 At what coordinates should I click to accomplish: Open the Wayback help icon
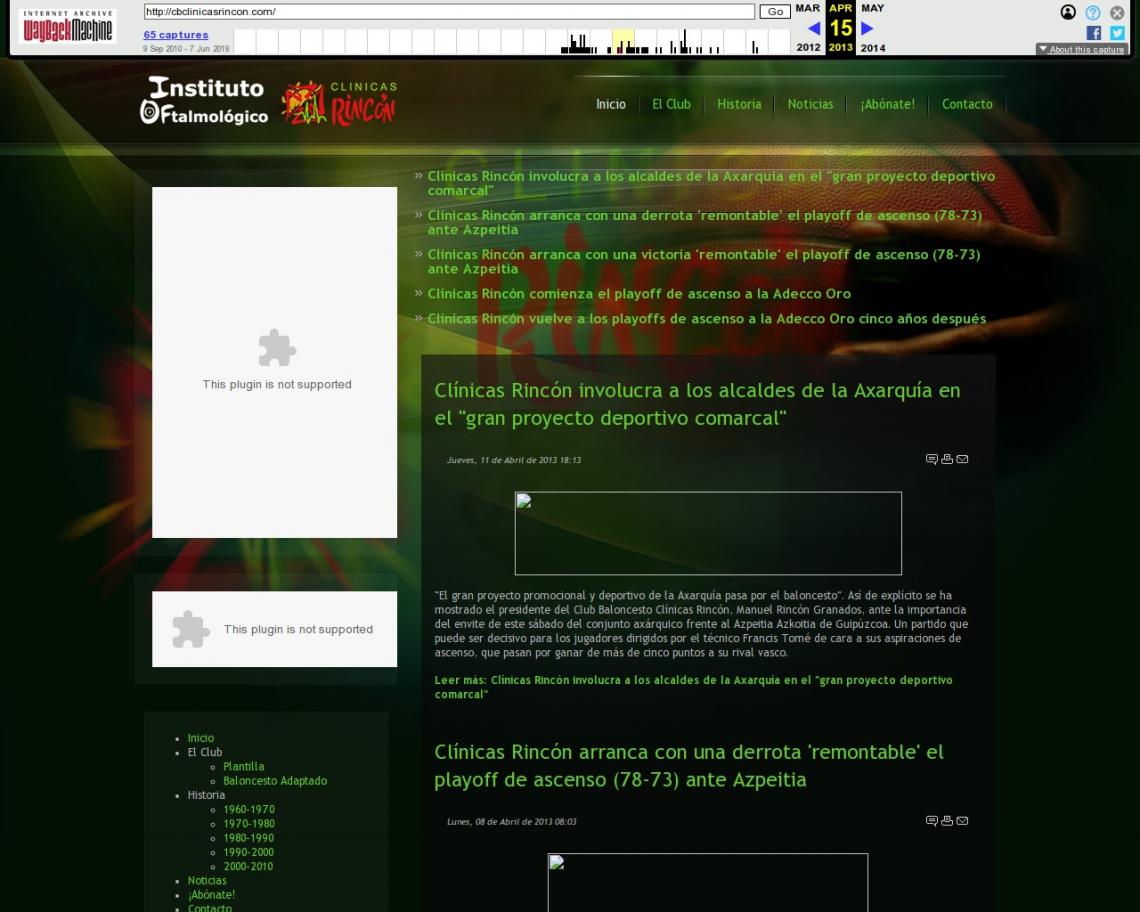[x=1093, y=12]
